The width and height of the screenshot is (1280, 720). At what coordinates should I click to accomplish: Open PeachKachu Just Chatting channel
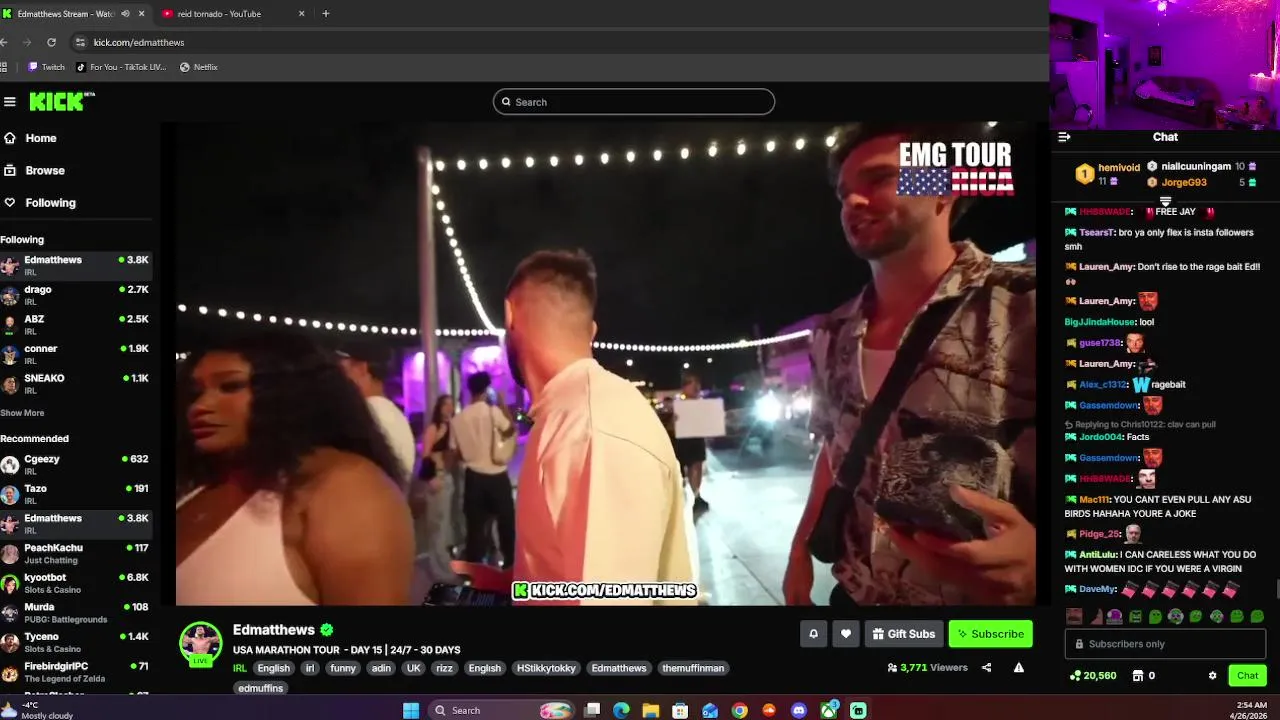click(76, 553)
